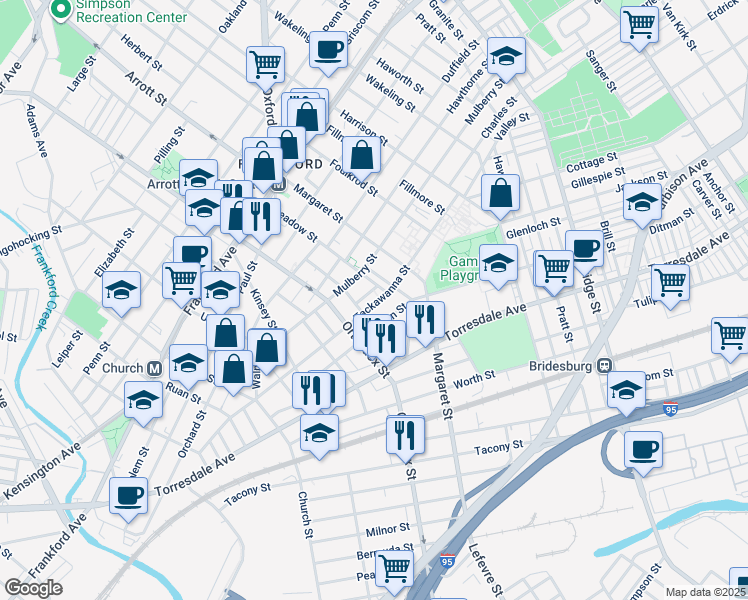Select the restaurant marker near Meadow St
This screenshot has width=748, height=600.
tap(261, 217)
